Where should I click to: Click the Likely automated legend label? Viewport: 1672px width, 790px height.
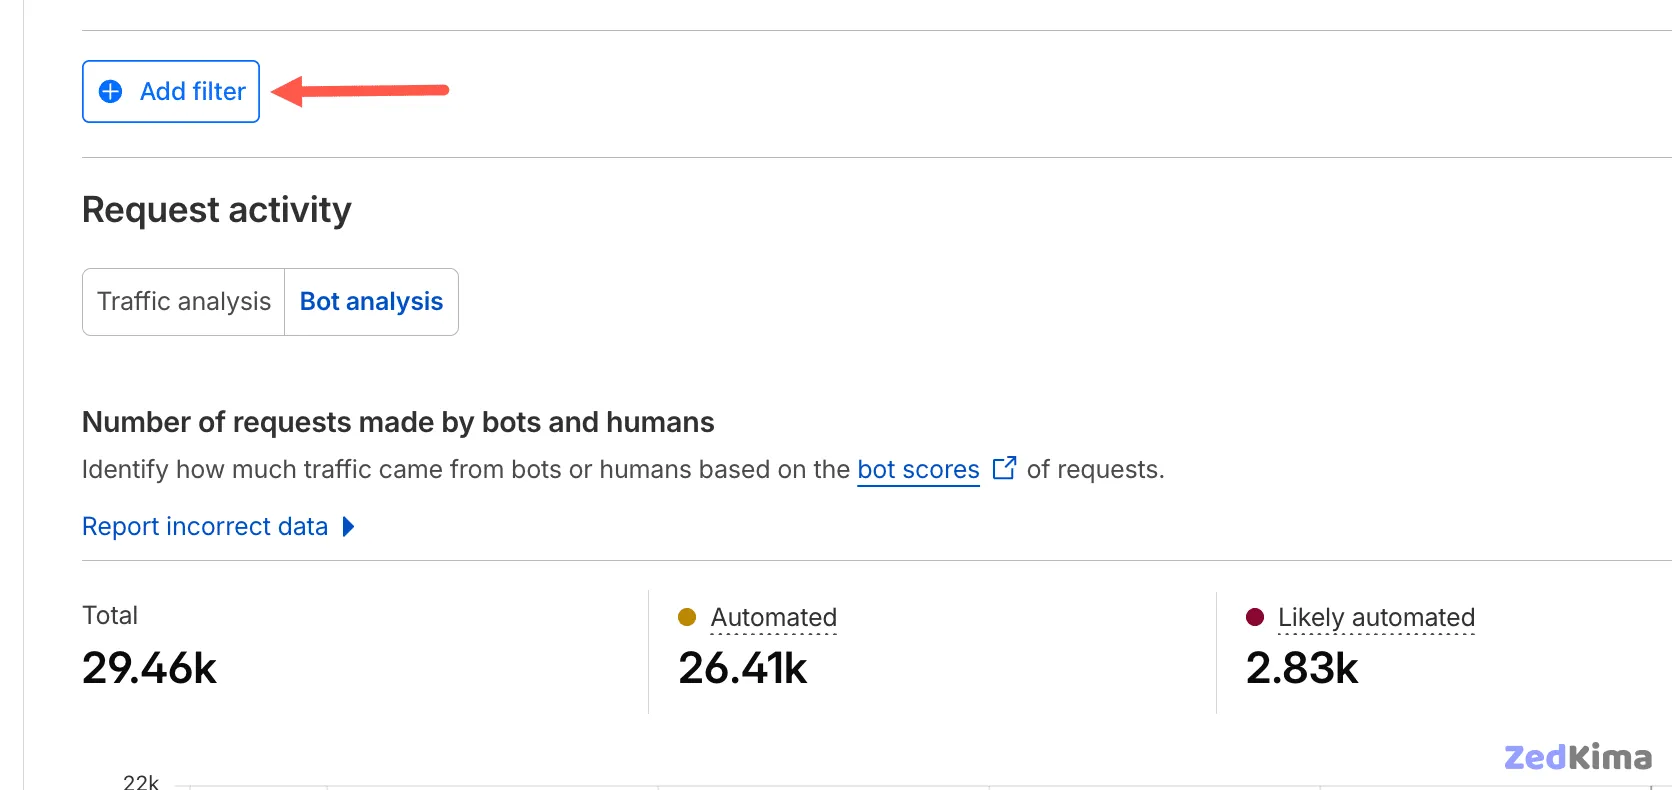(x=1376, y=618)
